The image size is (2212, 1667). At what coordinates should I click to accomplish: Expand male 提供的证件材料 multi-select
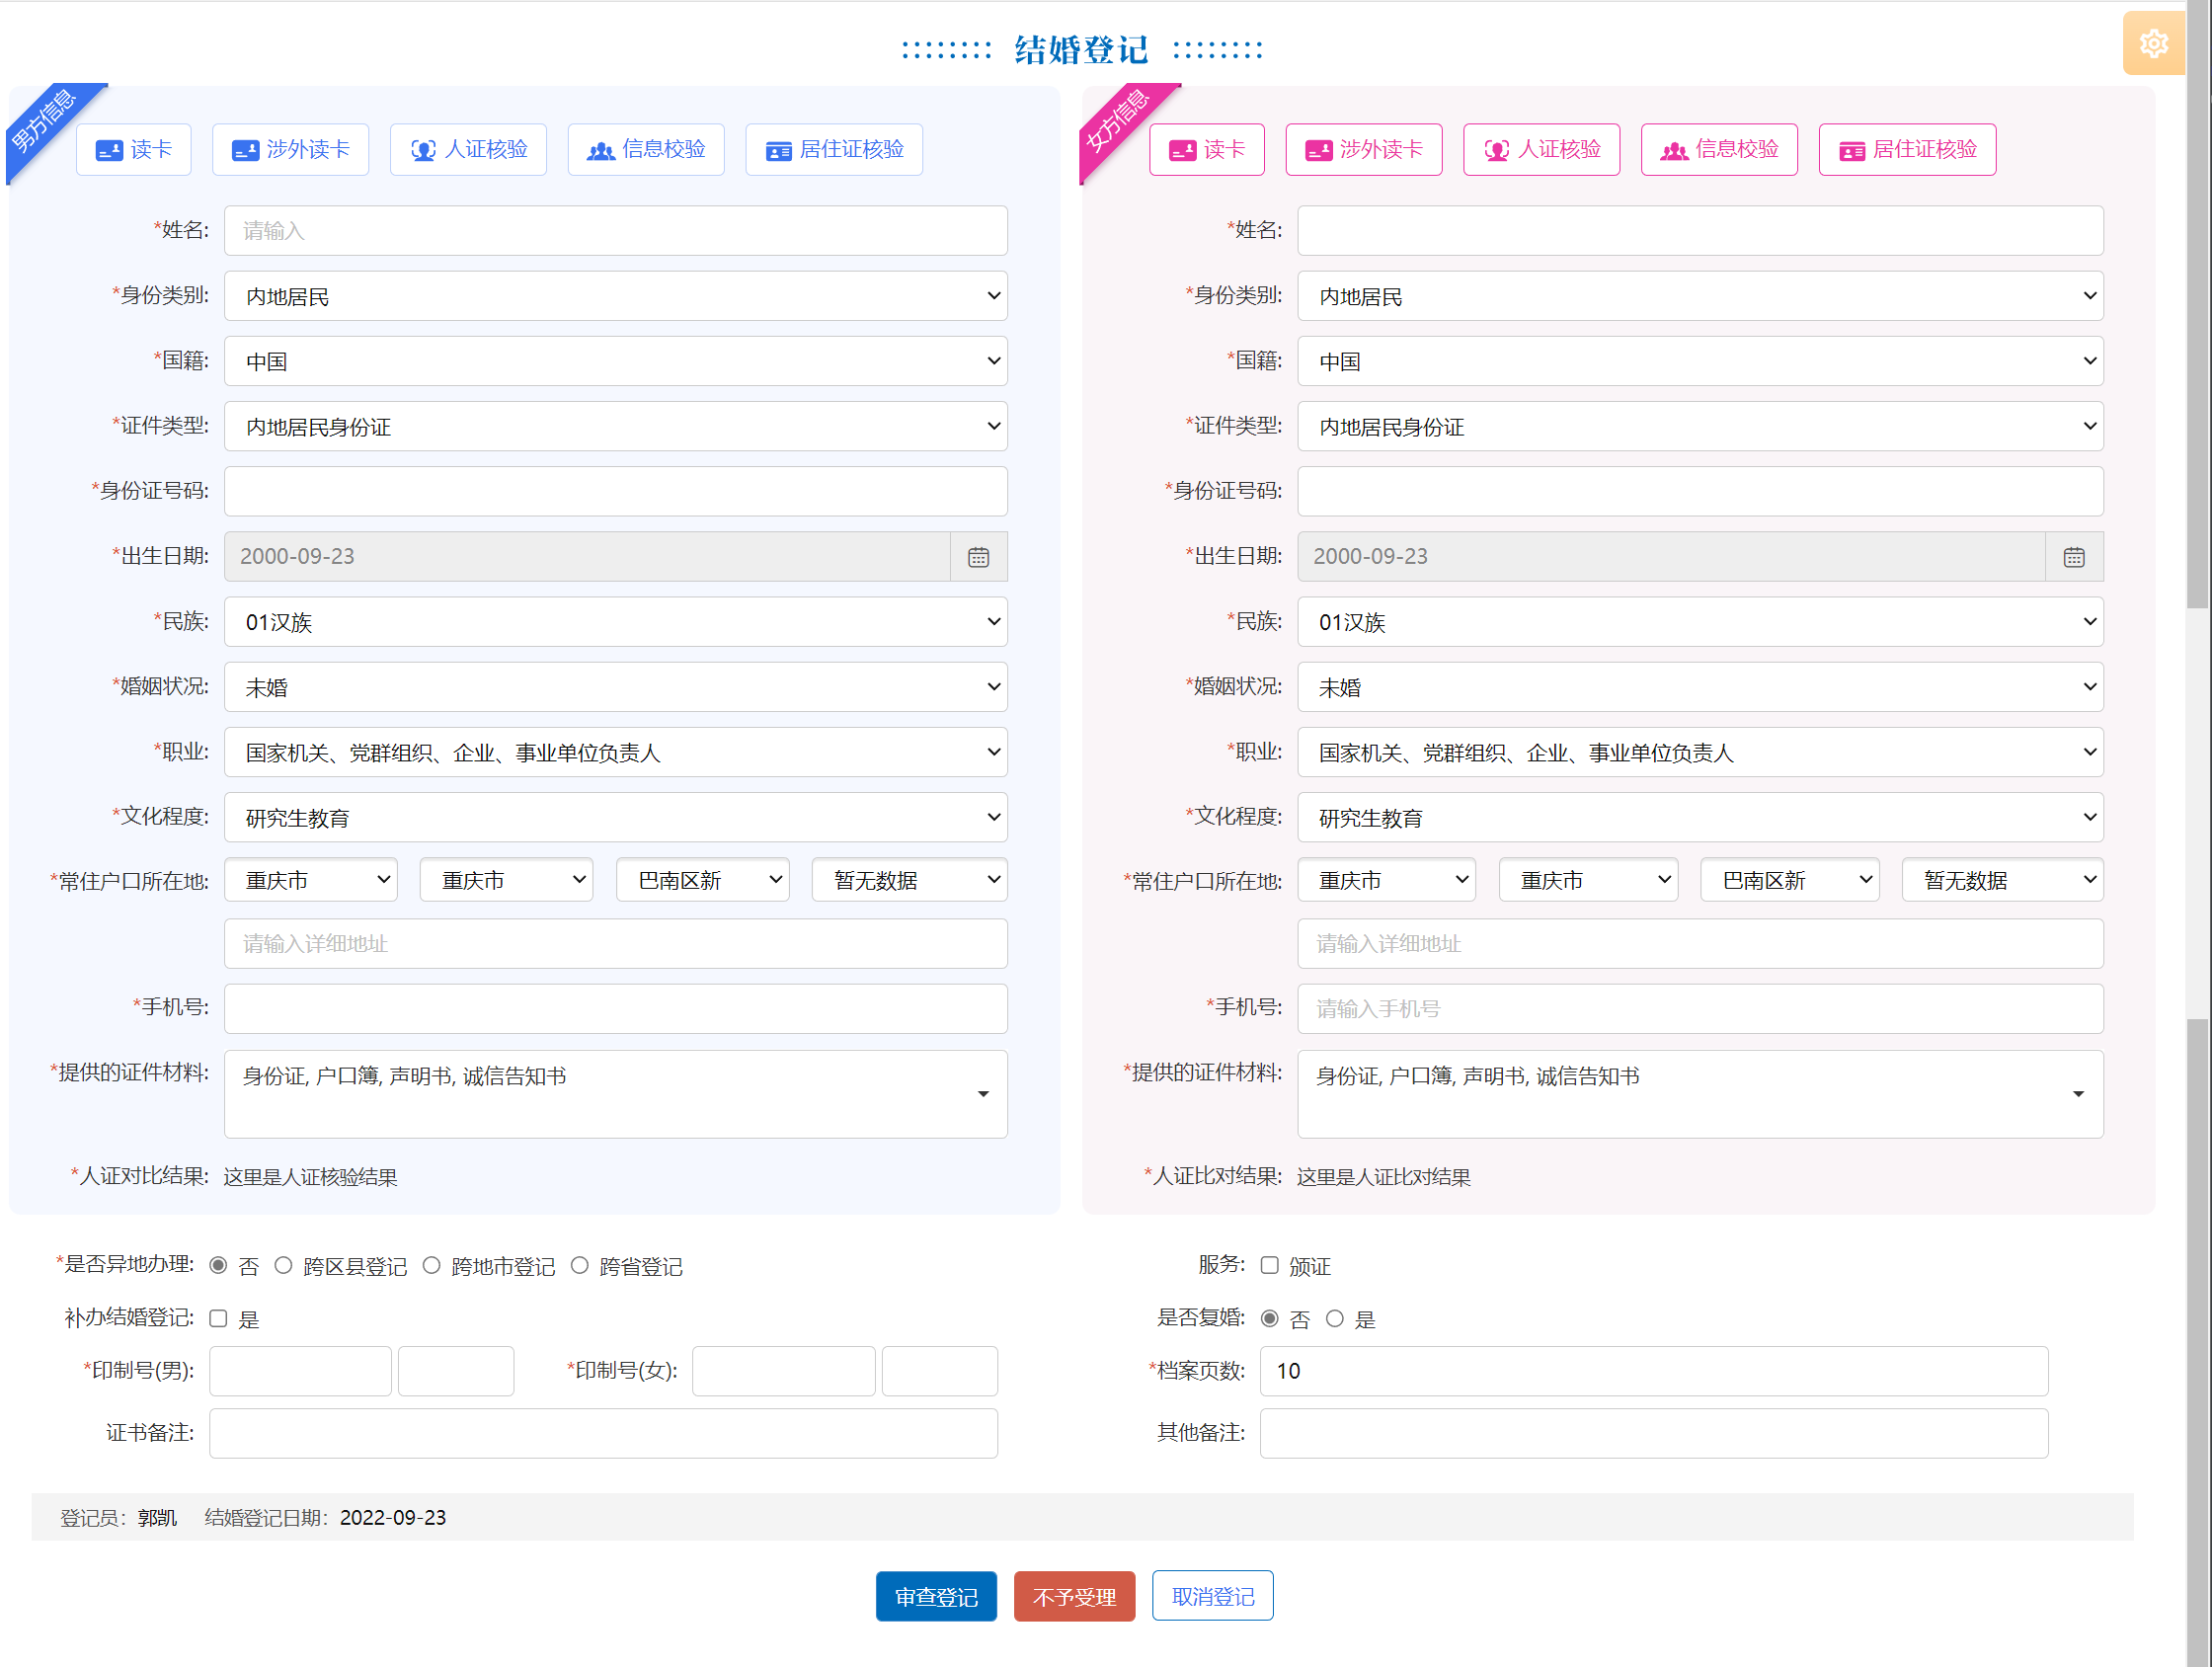[x=616, y=1094]
